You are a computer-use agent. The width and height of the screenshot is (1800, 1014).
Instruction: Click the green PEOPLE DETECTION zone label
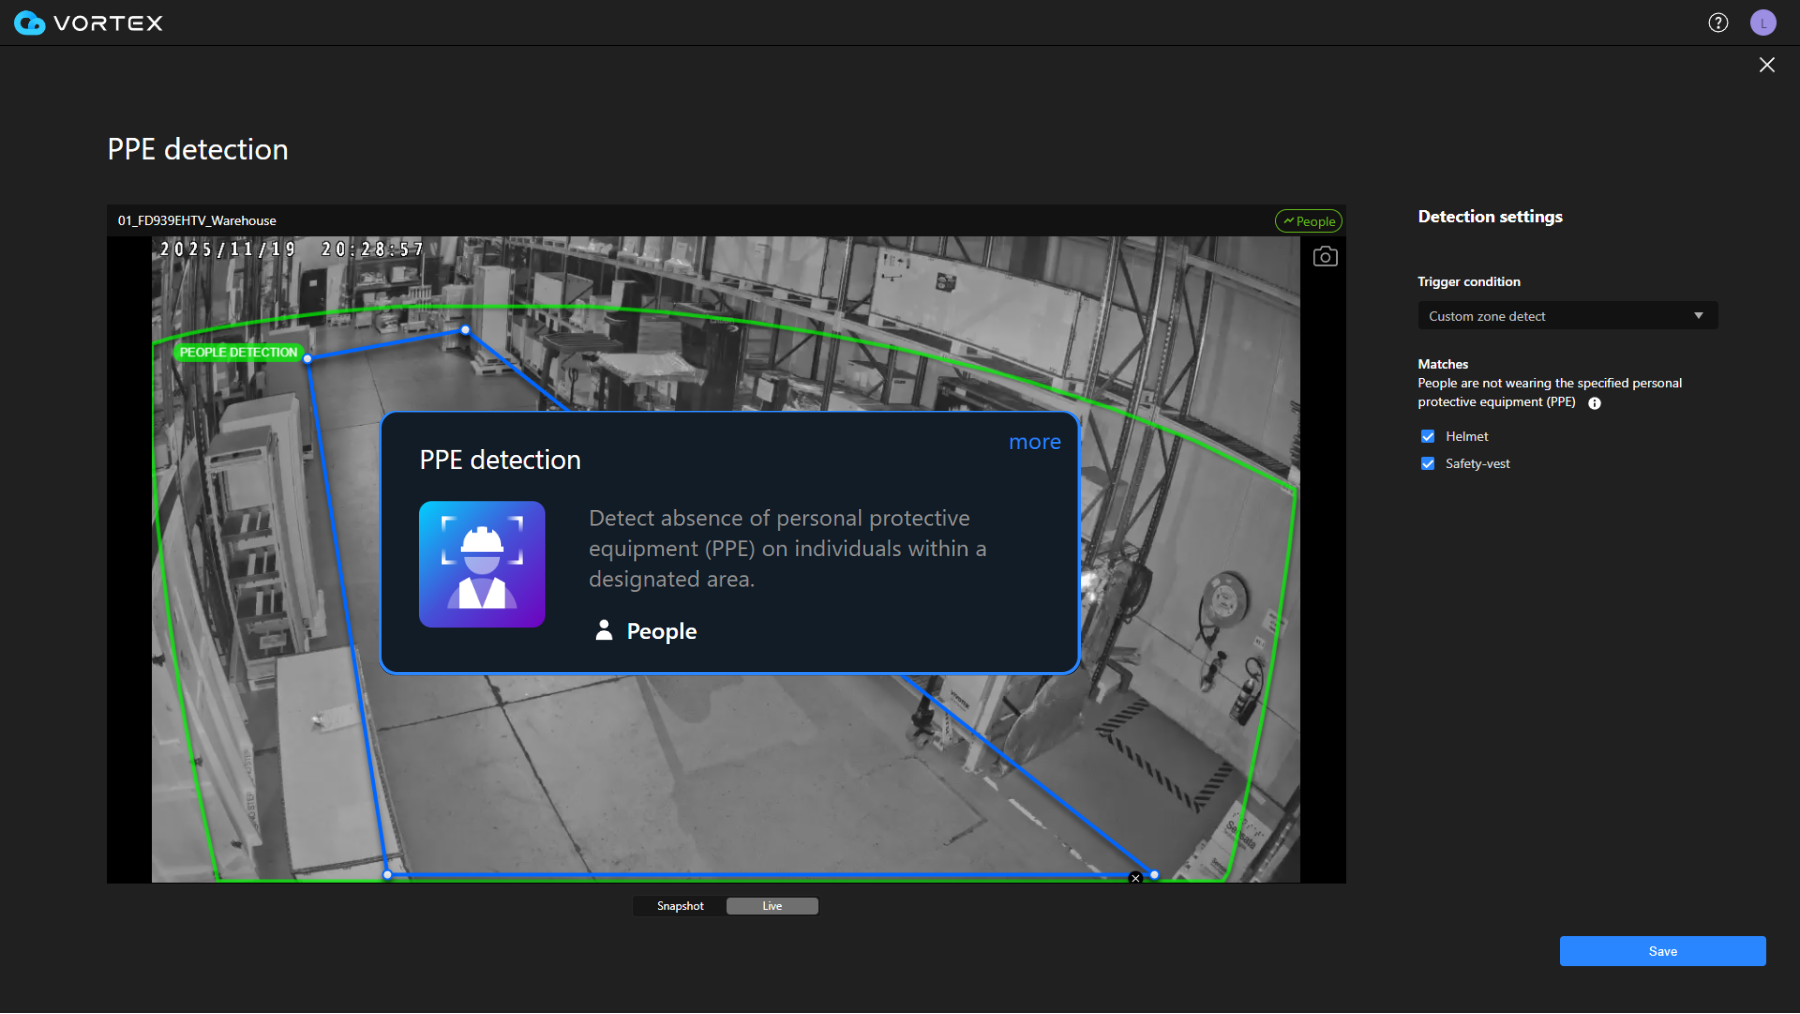point(238,352)
